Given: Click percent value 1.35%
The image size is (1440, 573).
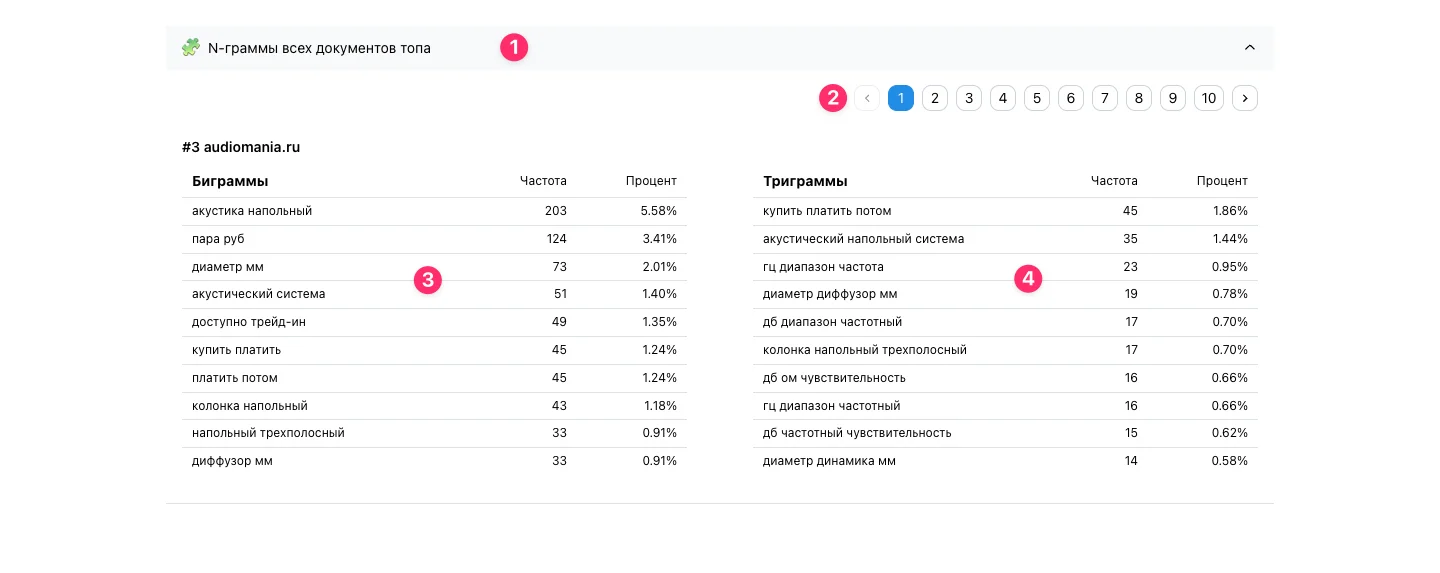Looking at the screenshot, I should click(658, 322).
